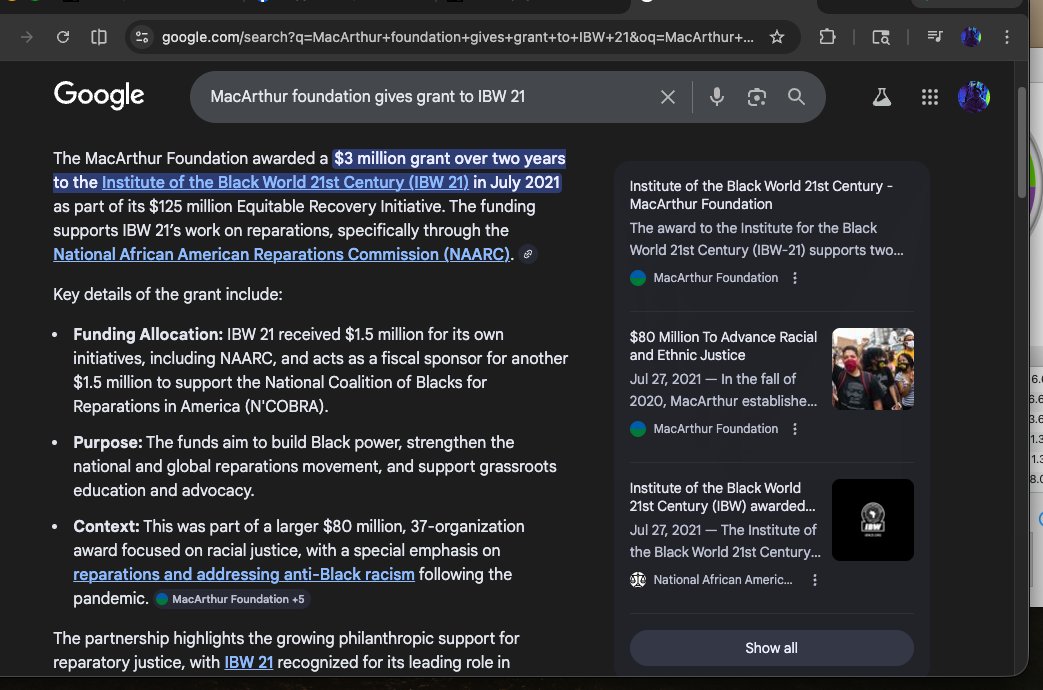Screen dimensions: 1043x690
Task: Click into the Google search query field
Action: [x=426, y=97]
